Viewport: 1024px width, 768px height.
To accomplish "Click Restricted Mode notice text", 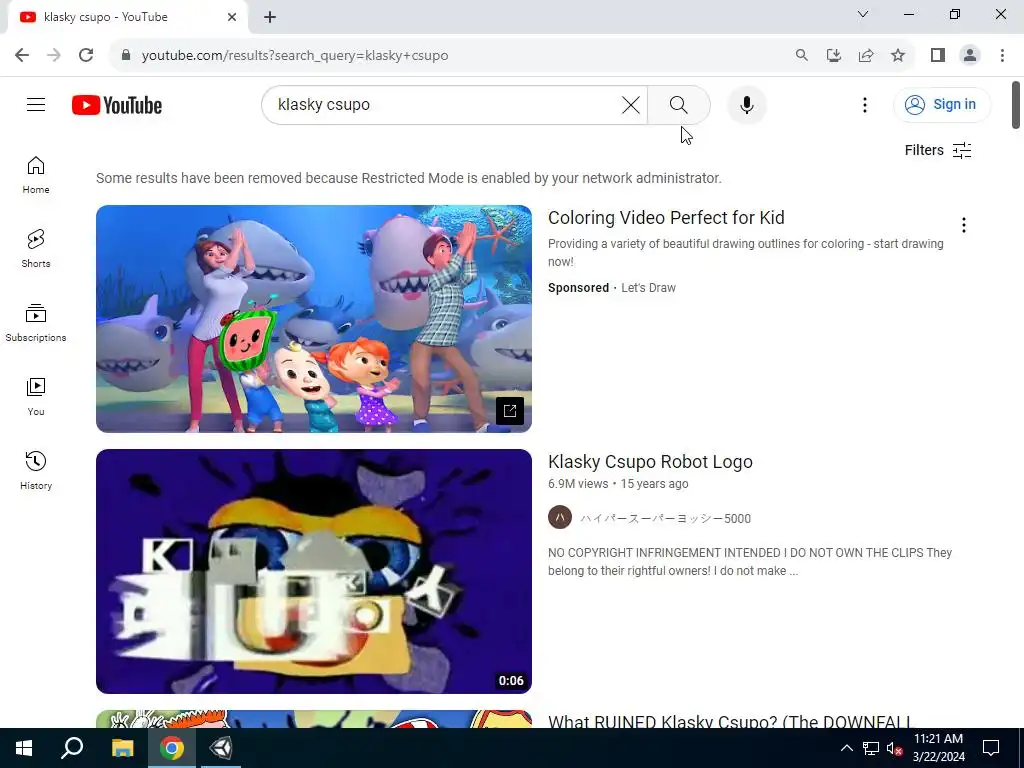I will [x=409, y=178].
